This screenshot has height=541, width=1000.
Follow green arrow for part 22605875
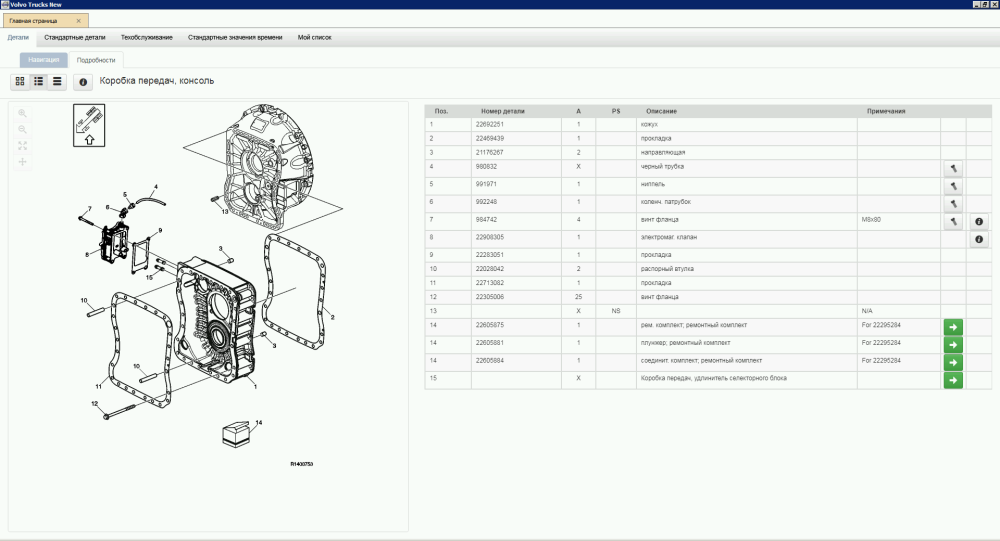(953, 327)
